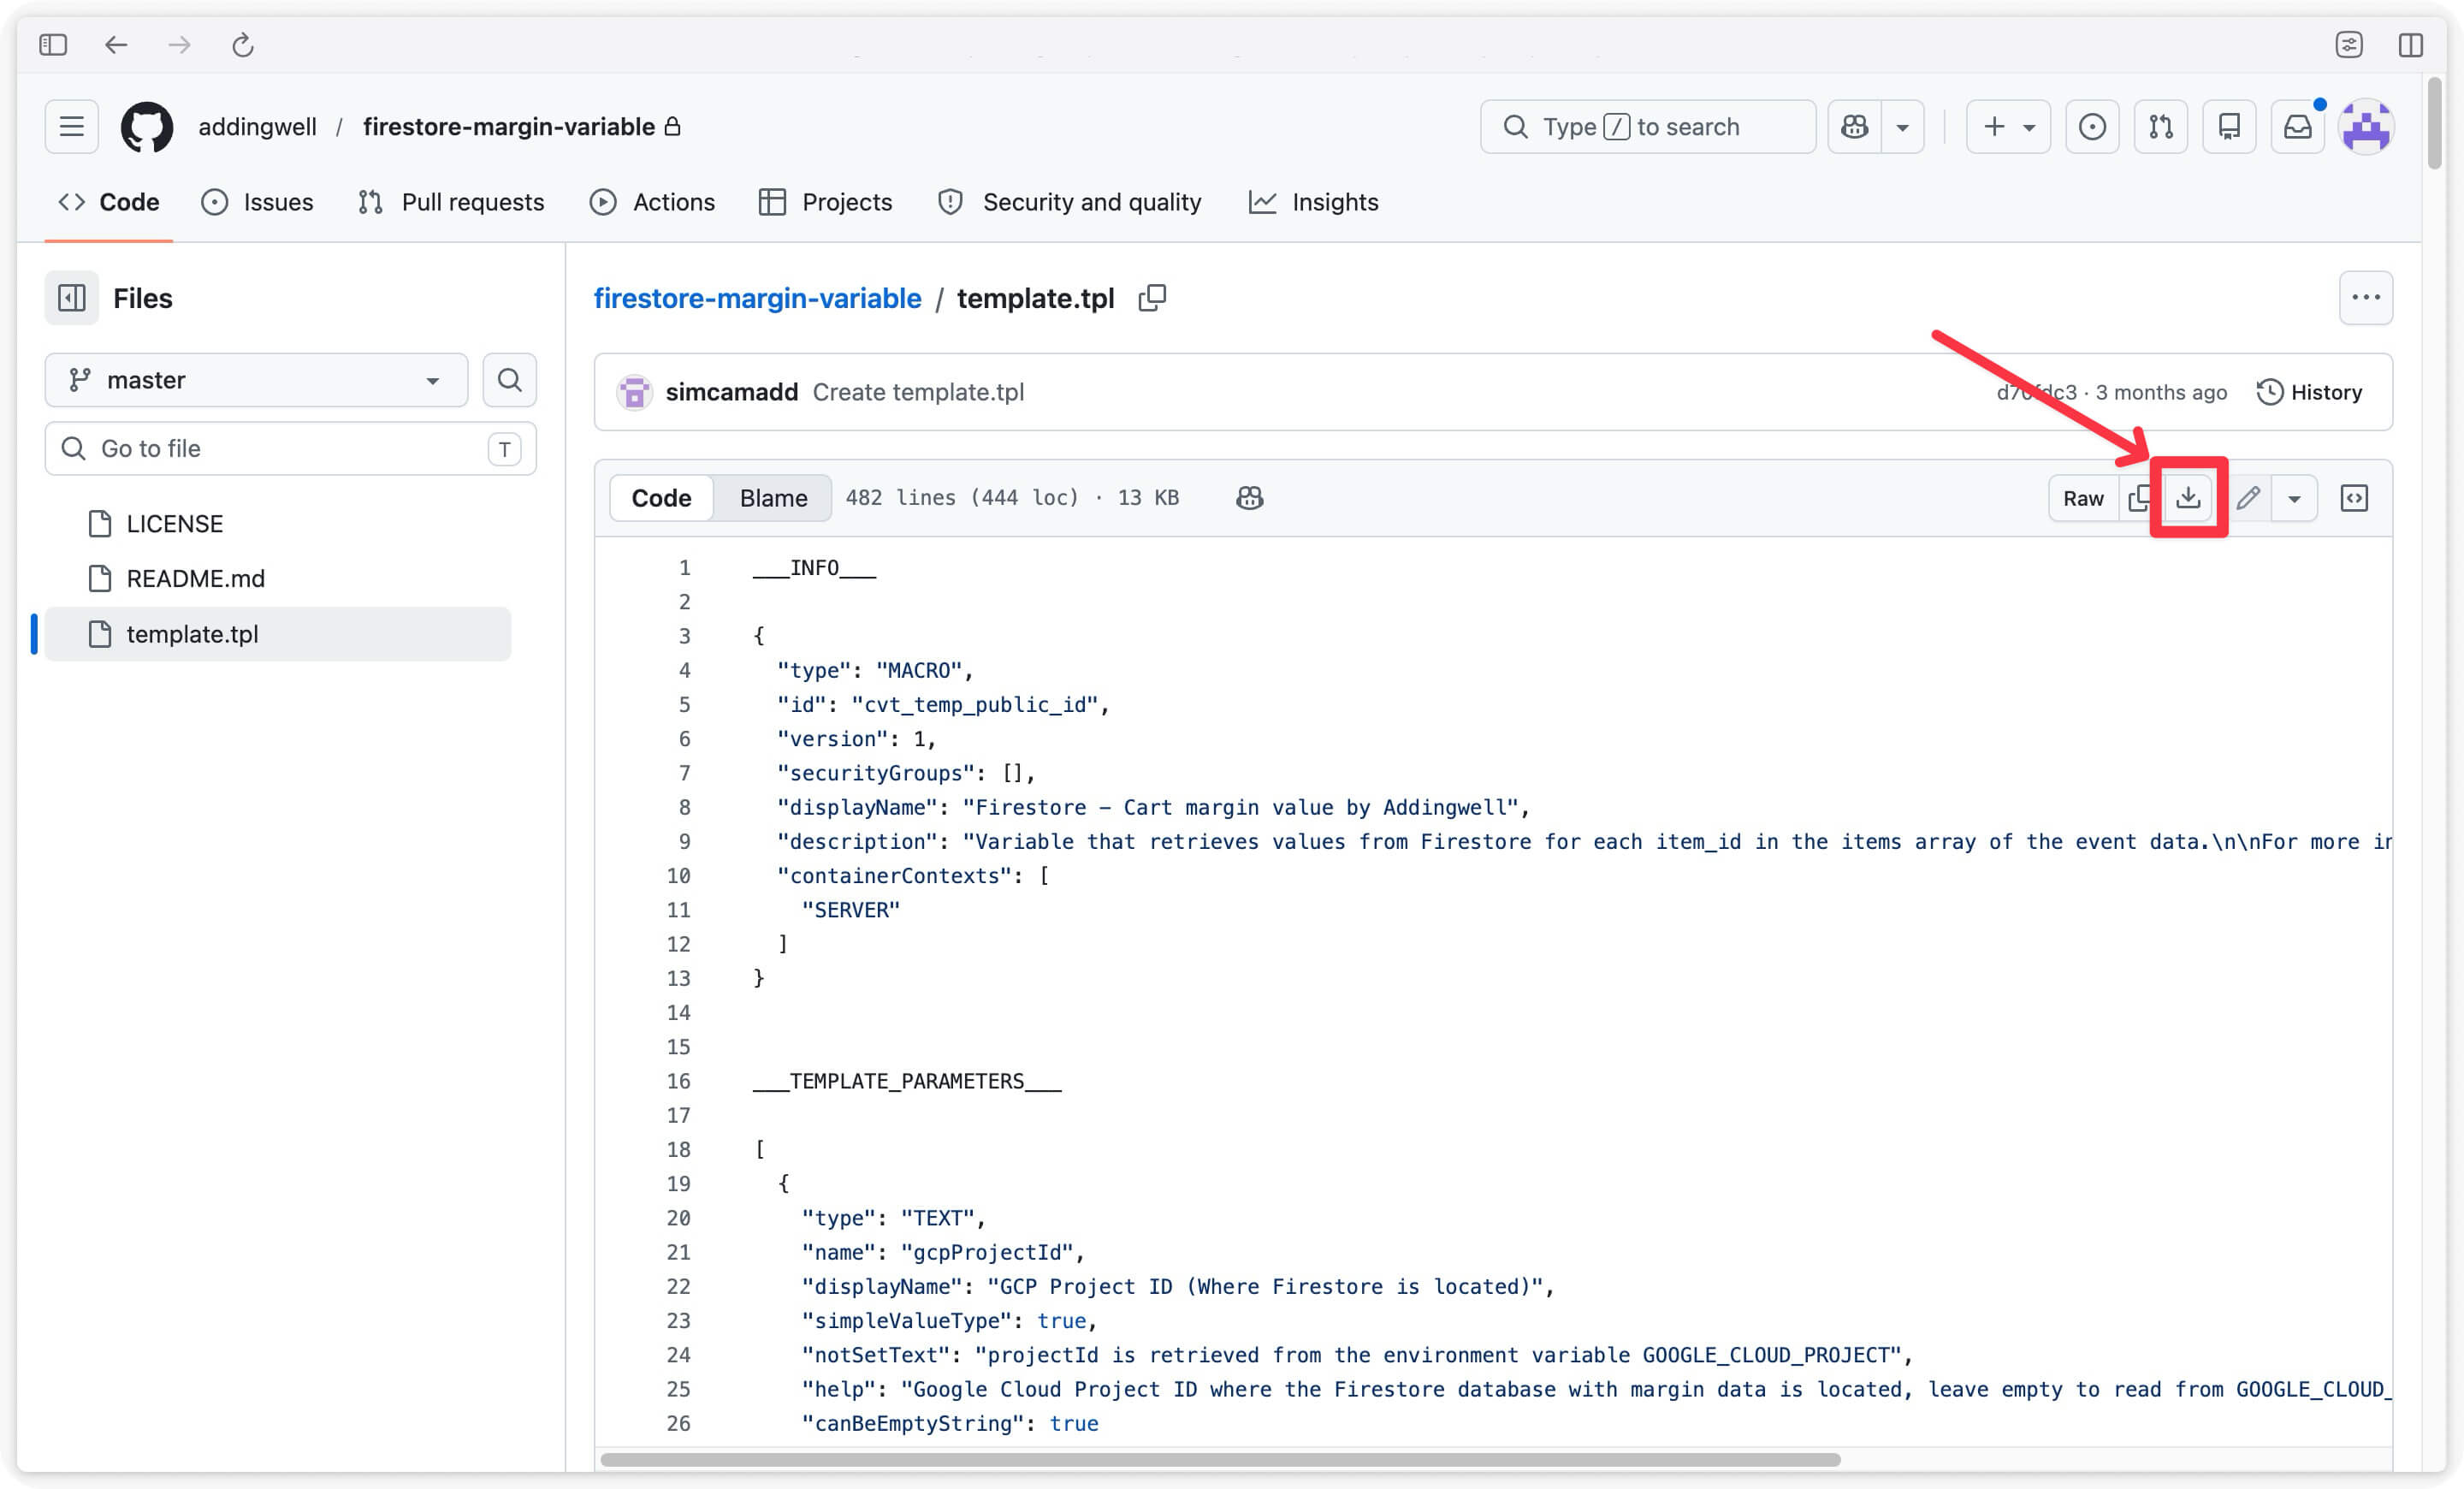Viewport: 2464px width, 1489px height.
Task: Open the user avatar menu
Action: [2366, 127]
